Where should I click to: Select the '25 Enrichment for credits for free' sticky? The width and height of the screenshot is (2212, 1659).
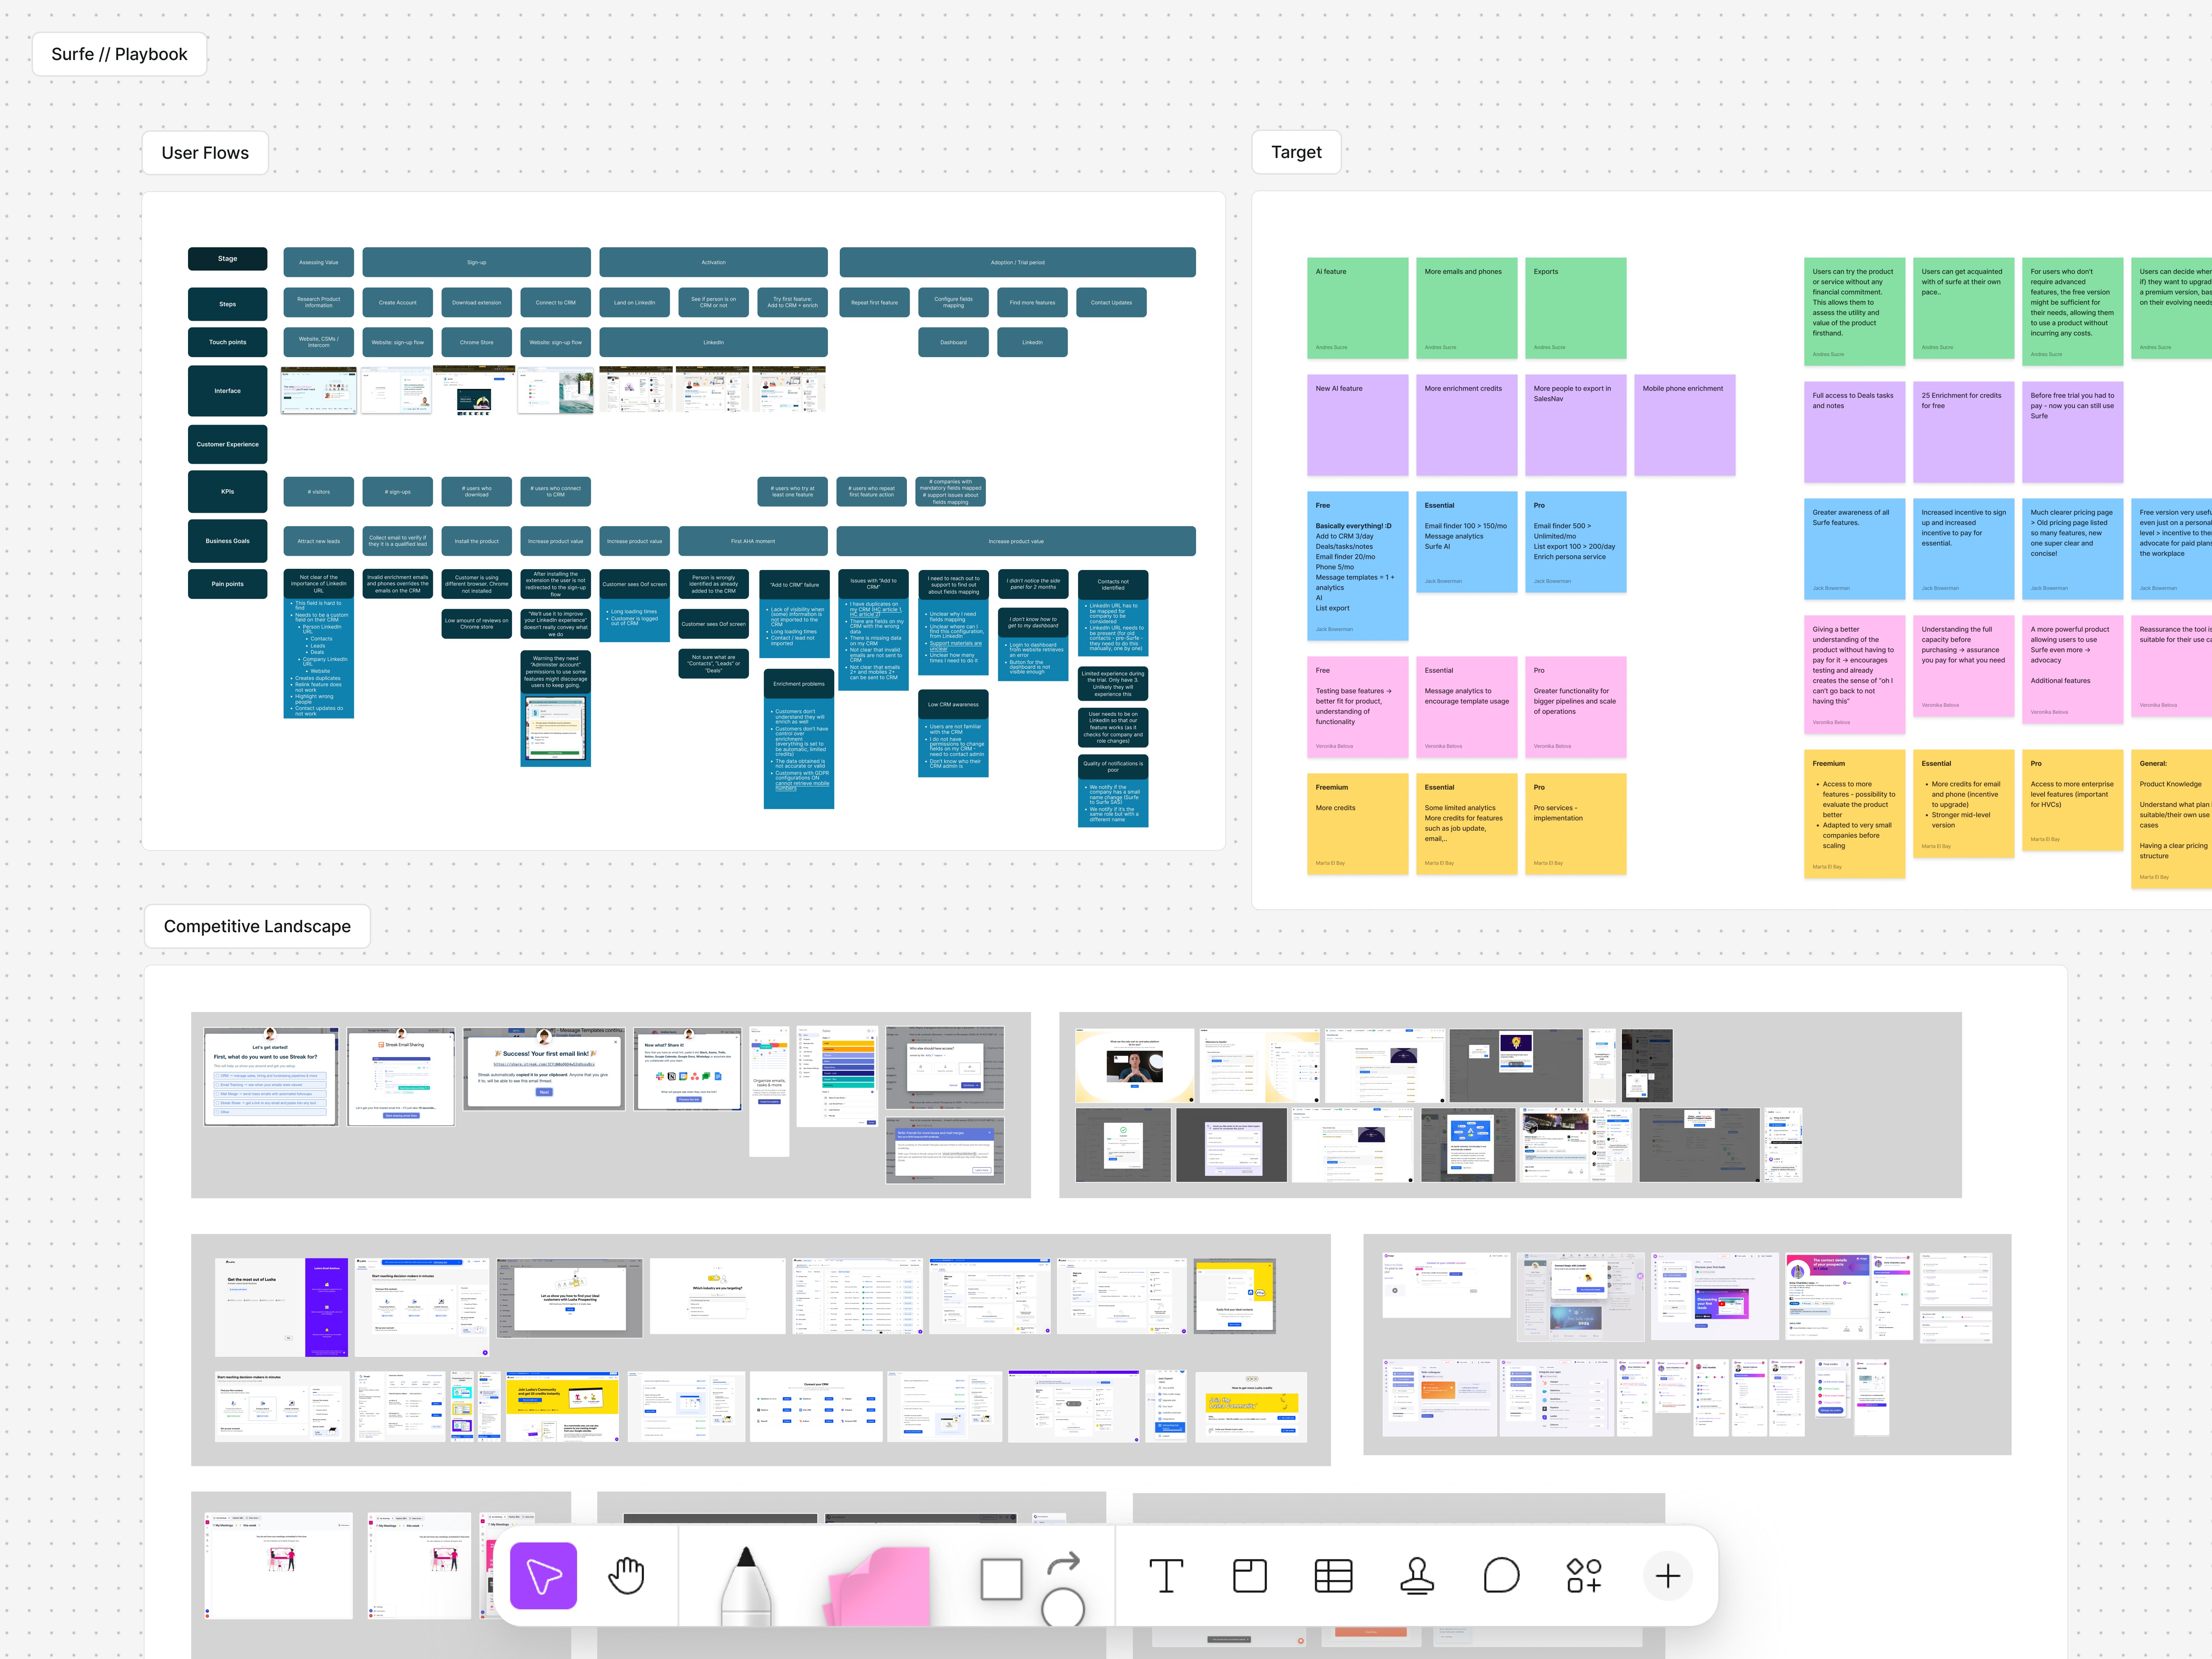[1964, 432]
